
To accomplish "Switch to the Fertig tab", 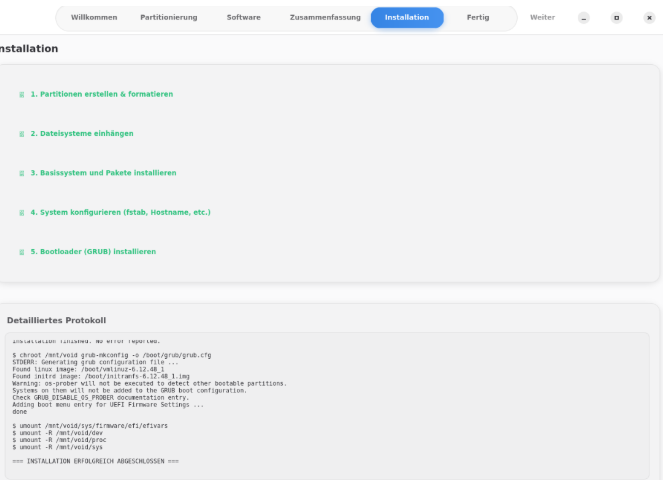I will click(x=478, y=18).
